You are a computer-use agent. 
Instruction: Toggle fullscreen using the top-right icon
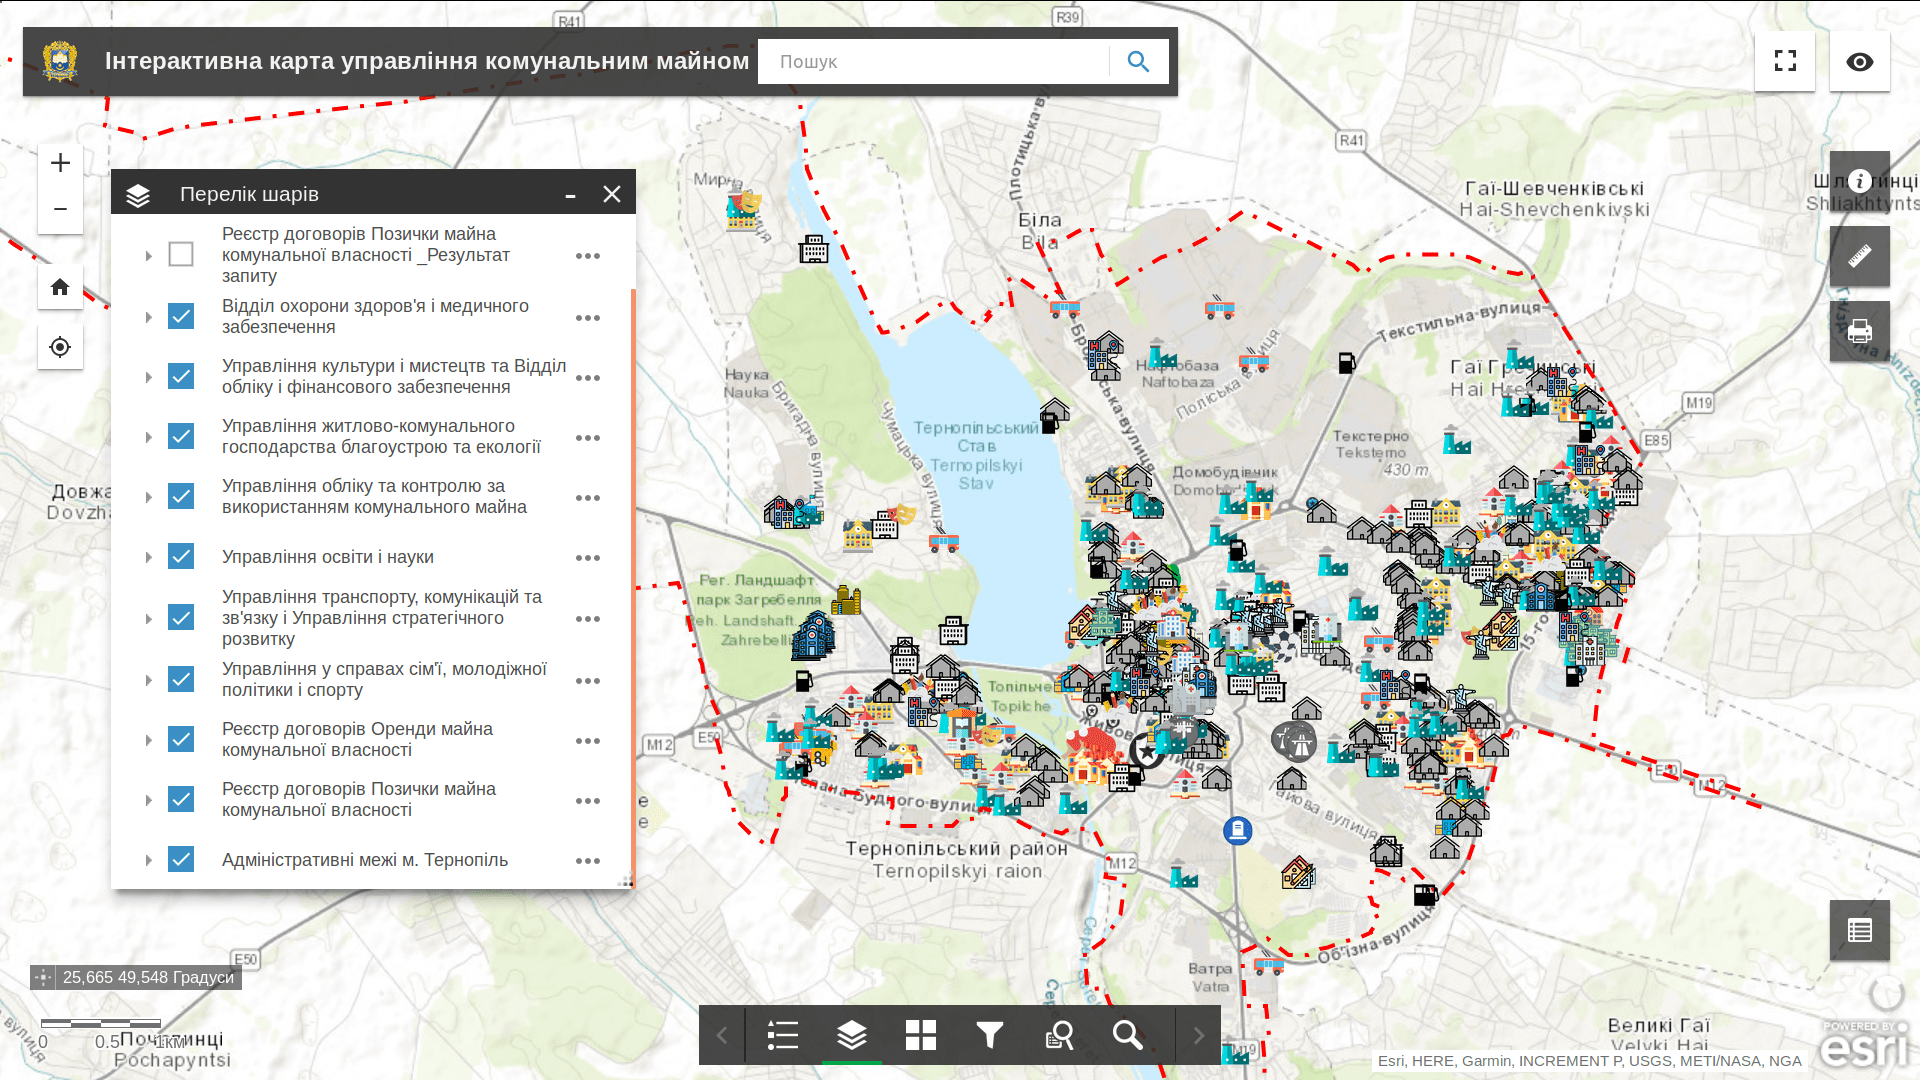[1784, 61]
